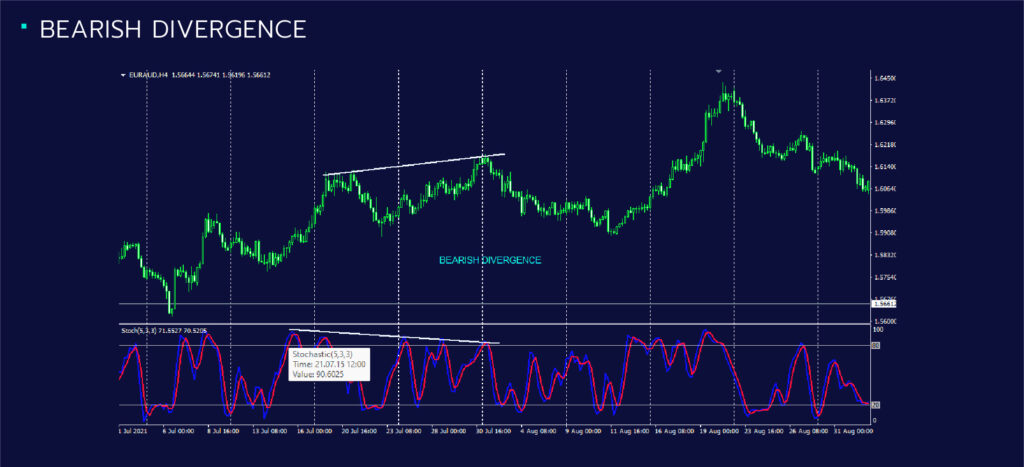This screenshot has width=1024, height=467.
Task: Select the descending trendline on the stochastic
Action: click(x=393, y=336)
